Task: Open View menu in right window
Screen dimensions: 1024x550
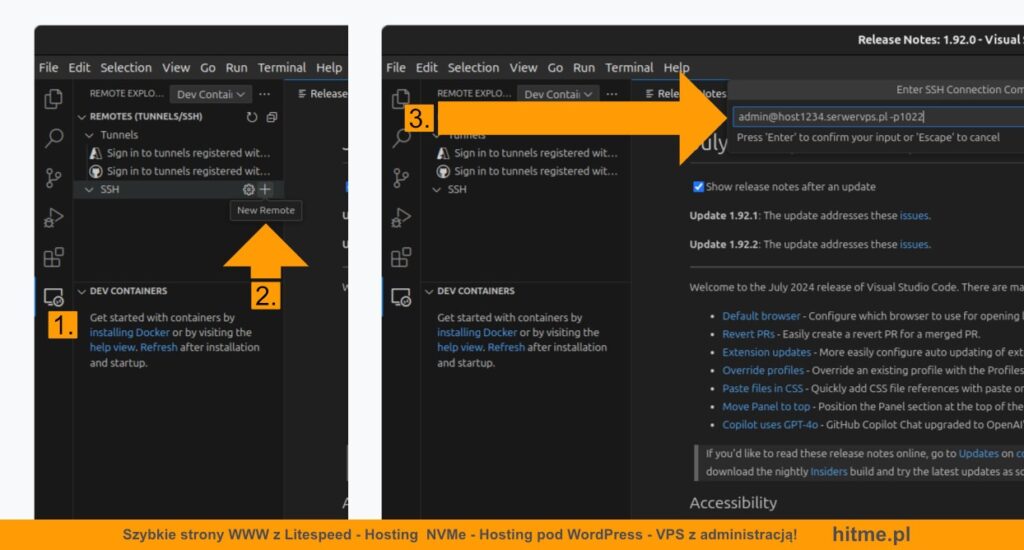Action: click(x=523, y=67)
